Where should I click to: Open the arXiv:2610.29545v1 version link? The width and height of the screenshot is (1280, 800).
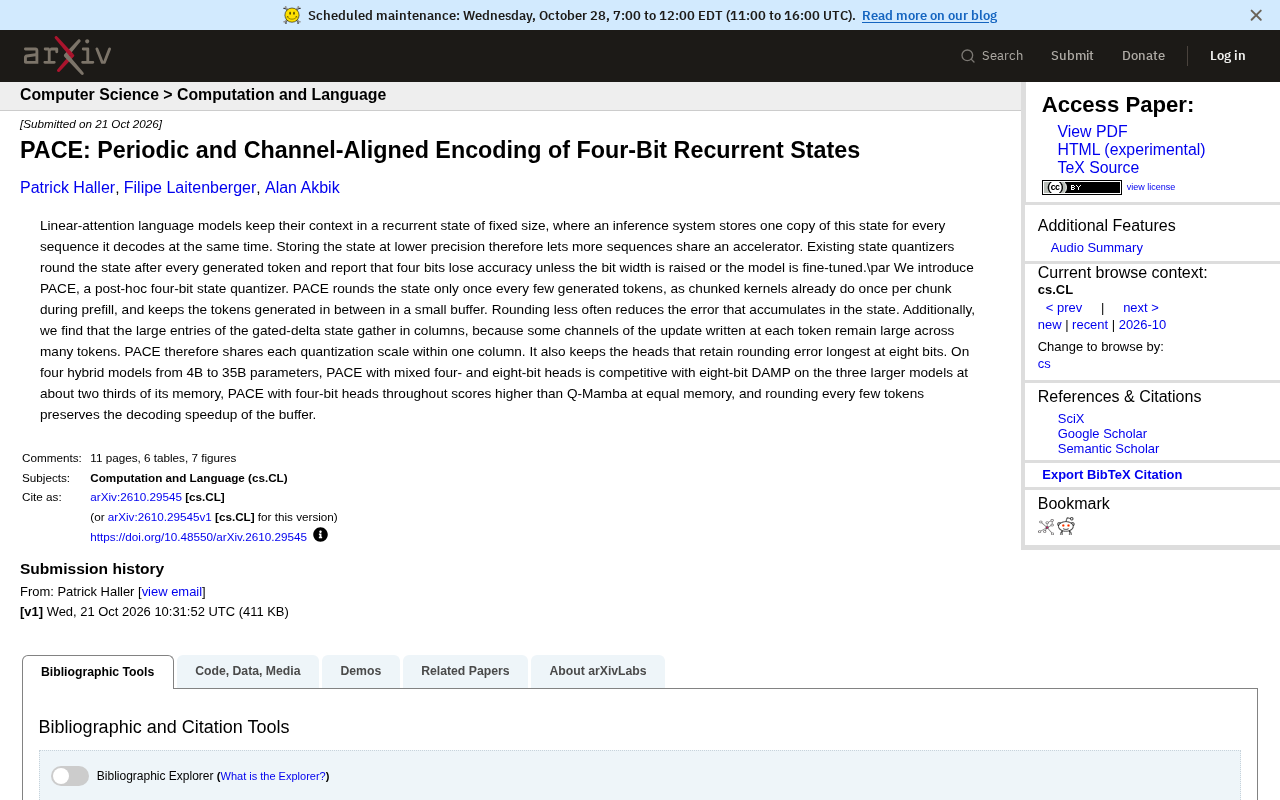tap(160, 517)
